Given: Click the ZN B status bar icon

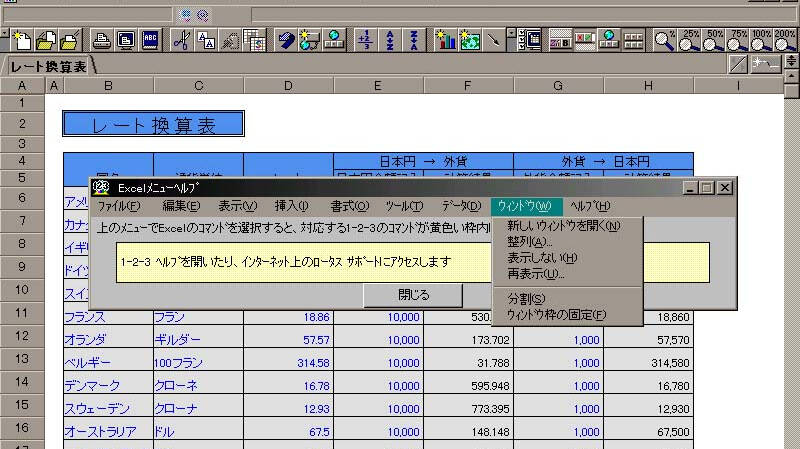Looking at the screenshot, I should [560, 40].
